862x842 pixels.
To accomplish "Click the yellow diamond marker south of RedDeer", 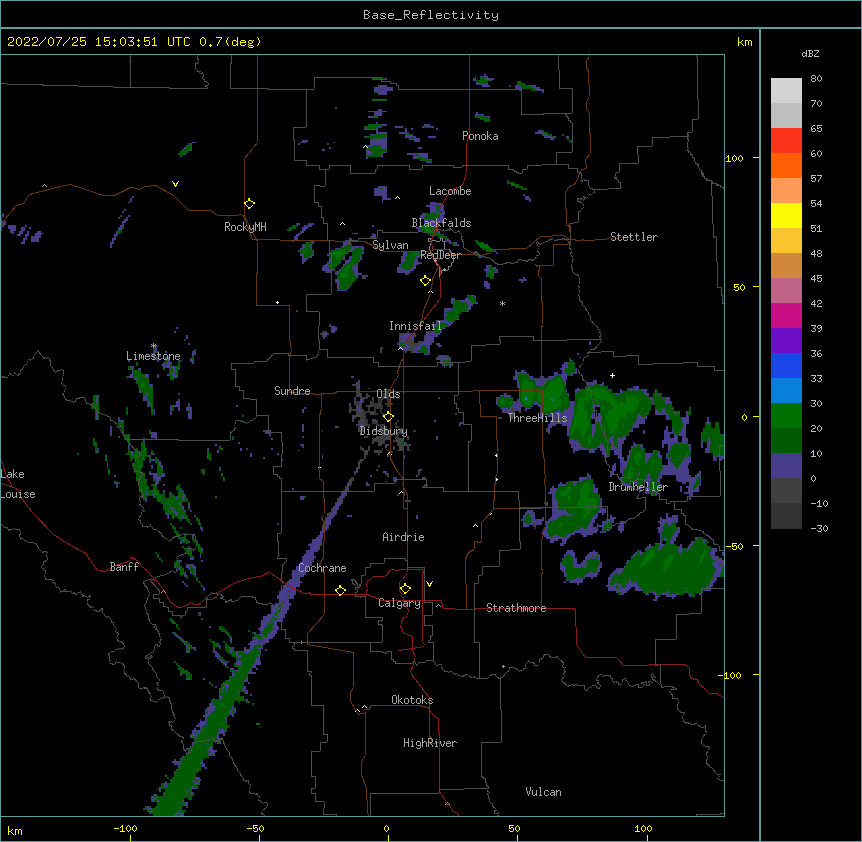I will pyautogui.click(x=426, y=281).
